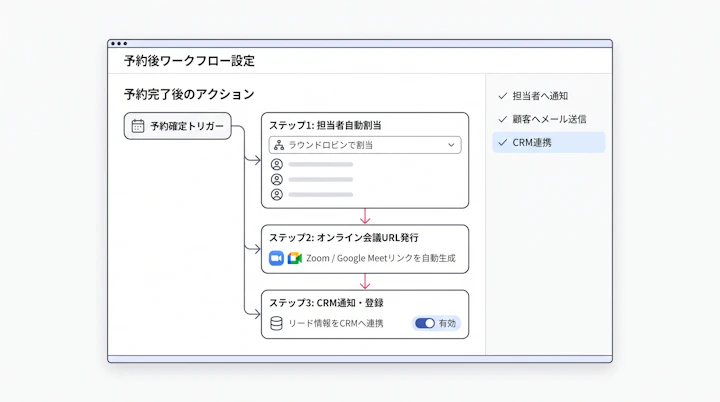Click the ステップ3: CRM通知・登録 heading
Viewport: 720px width, 402px height.
click(326, 303)
